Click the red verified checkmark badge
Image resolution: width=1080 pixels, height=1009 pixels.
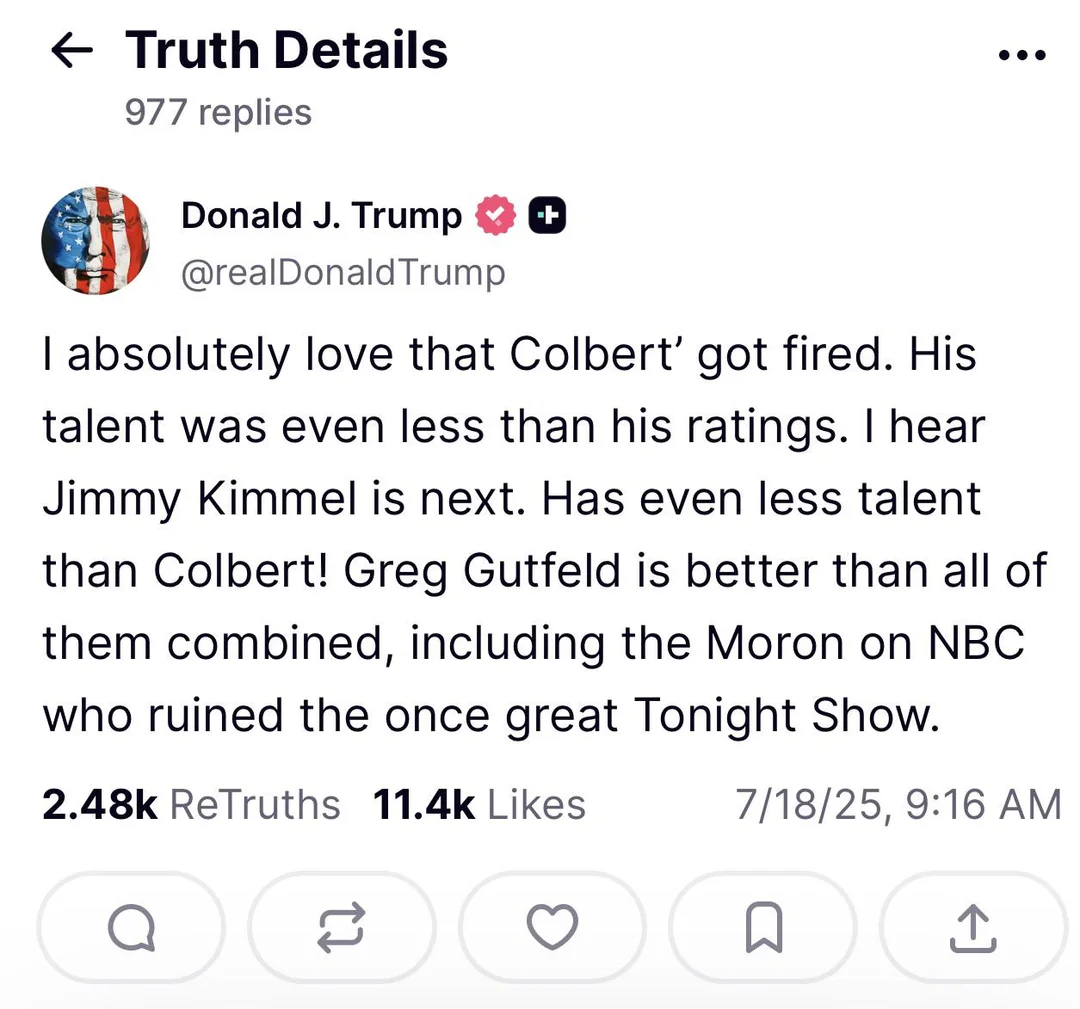[x=495, y=216]
